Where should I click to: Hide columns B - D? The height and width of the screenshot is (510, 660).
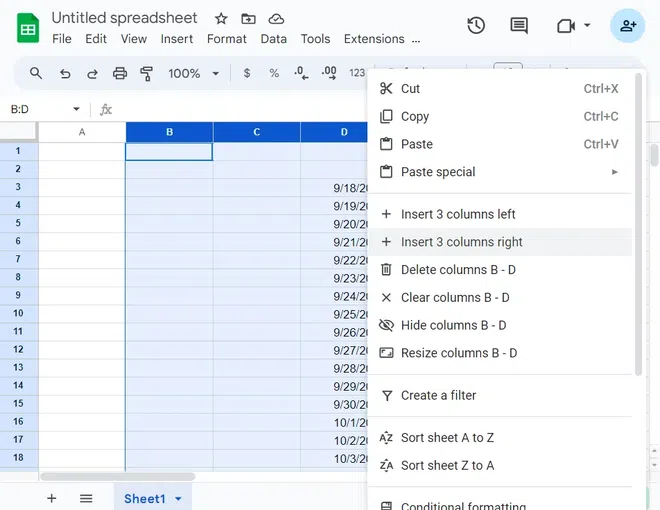click(453, 325)
